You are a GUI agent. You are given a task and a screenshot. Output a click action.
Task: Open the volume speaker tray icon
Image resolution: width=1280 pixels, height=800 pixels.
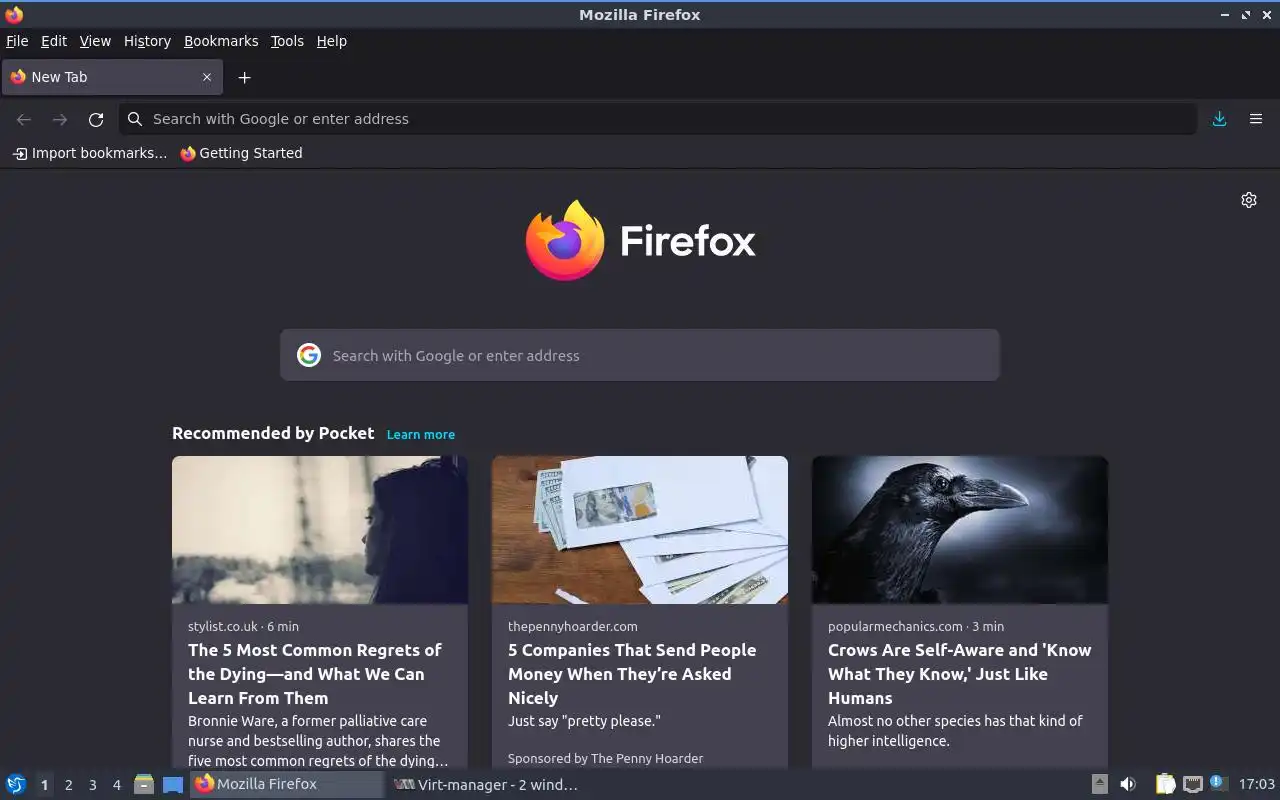coord(1128,784)
